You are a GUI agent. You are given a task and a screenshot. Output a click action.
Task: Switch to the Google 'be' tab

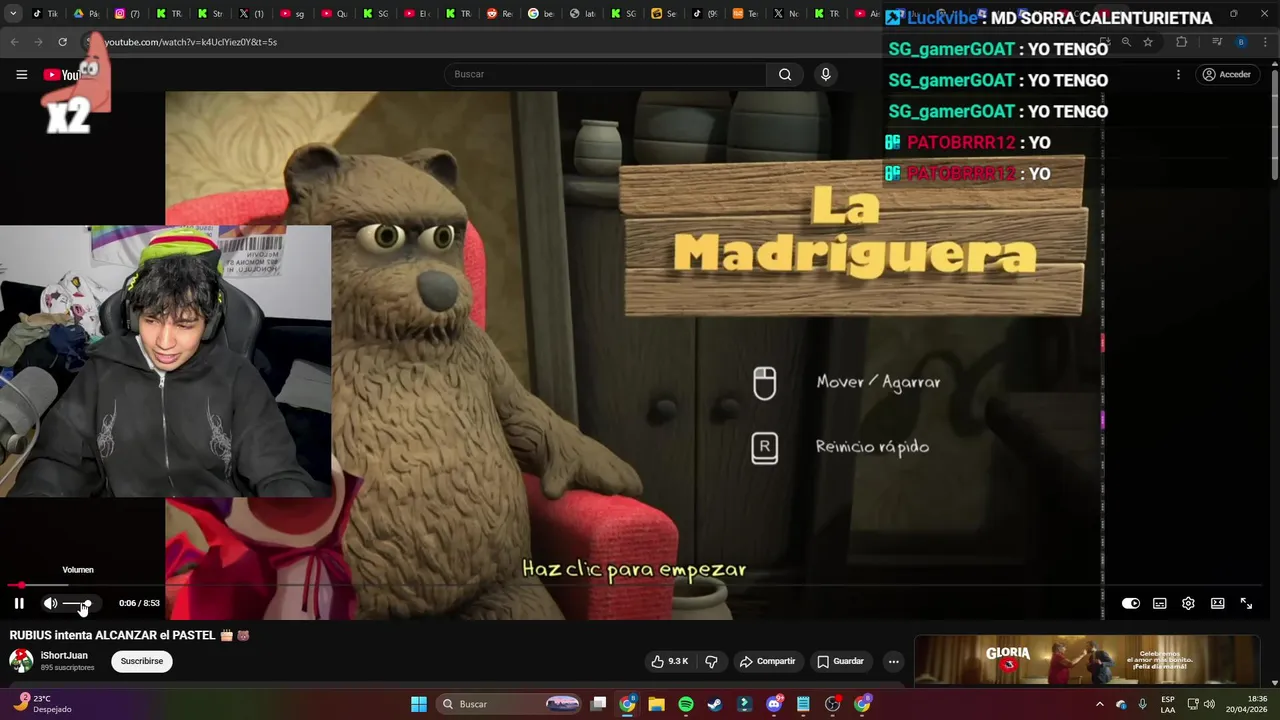tap(540, 14)
